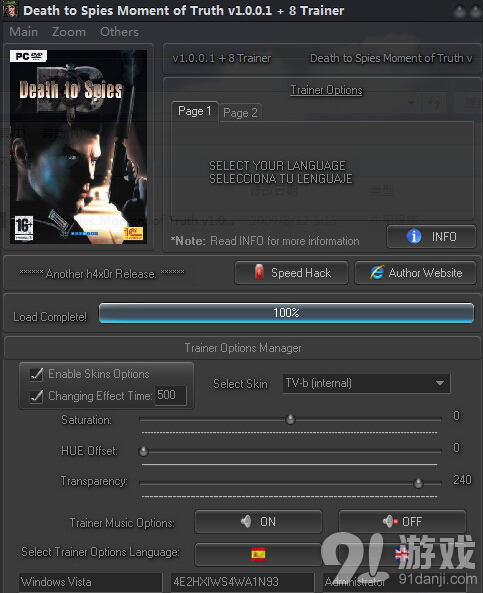Click the Load Complete! label
Viewport: 483px width, 593px height.
pyautogui.click(x=50, y=317)
